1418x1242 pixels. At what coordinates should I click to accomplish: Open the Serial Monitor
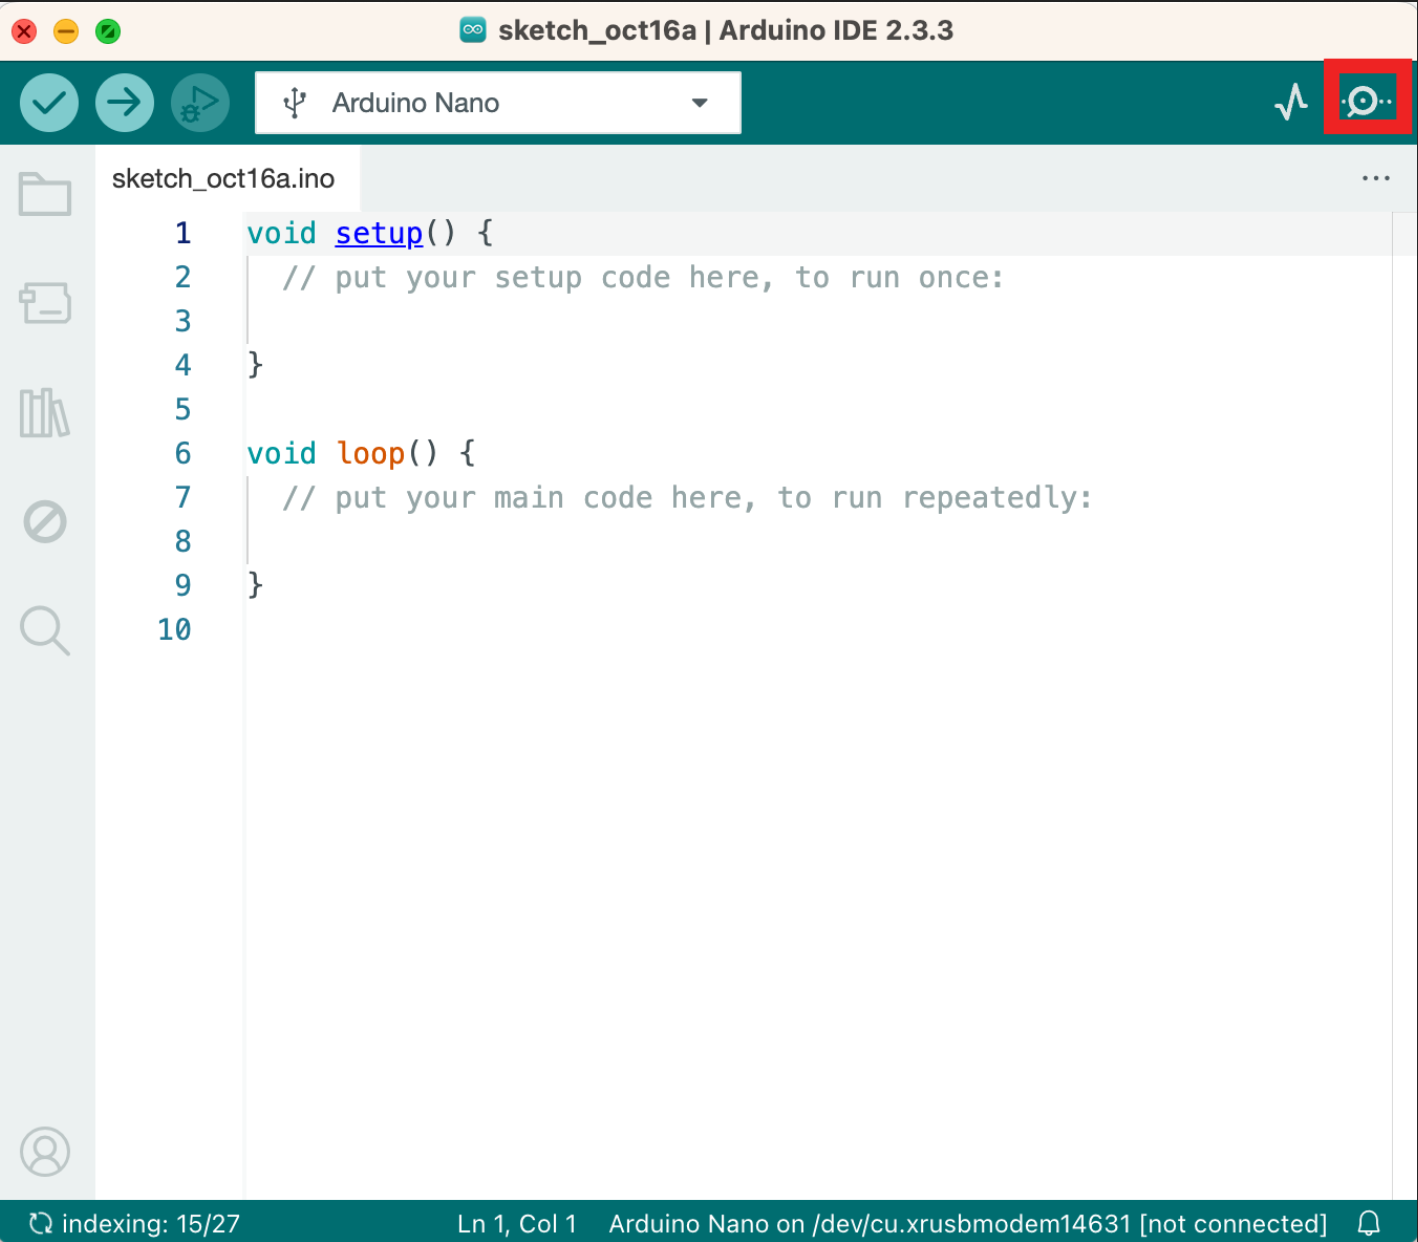(x=1366, y=101)
